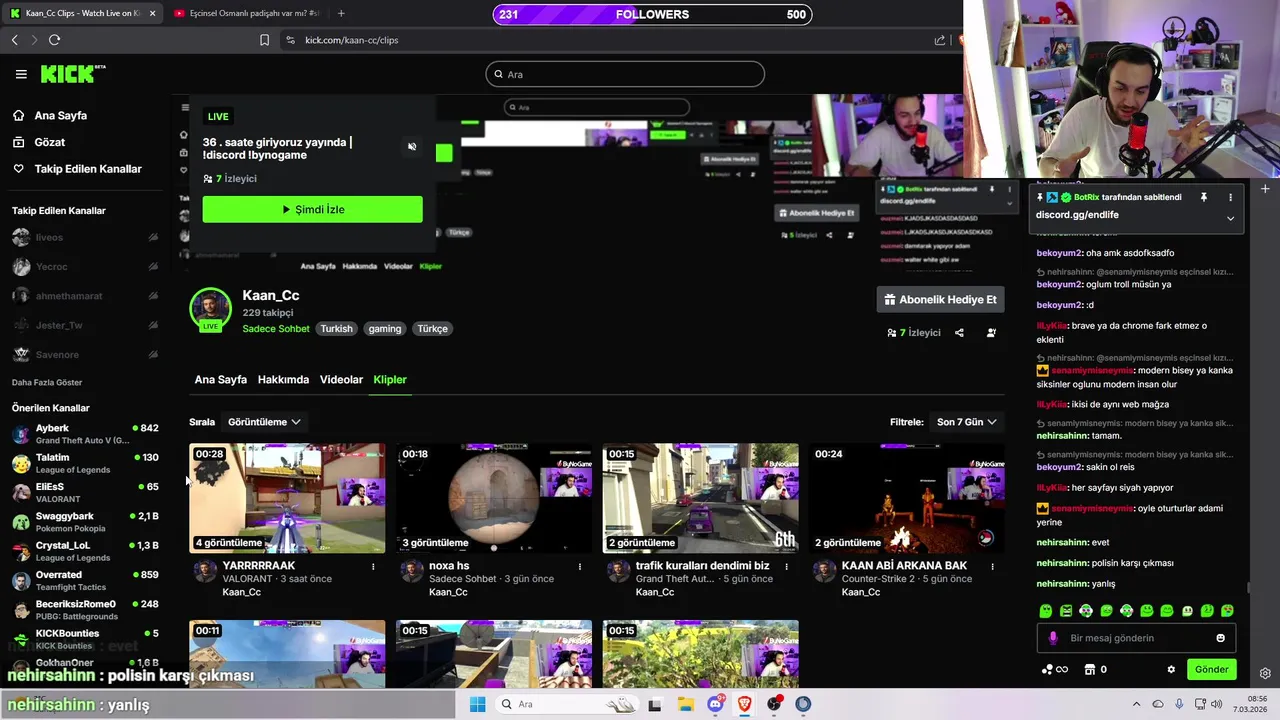Bookmark this page via address bar icon

pyautogui.click(x=264, y=40)
